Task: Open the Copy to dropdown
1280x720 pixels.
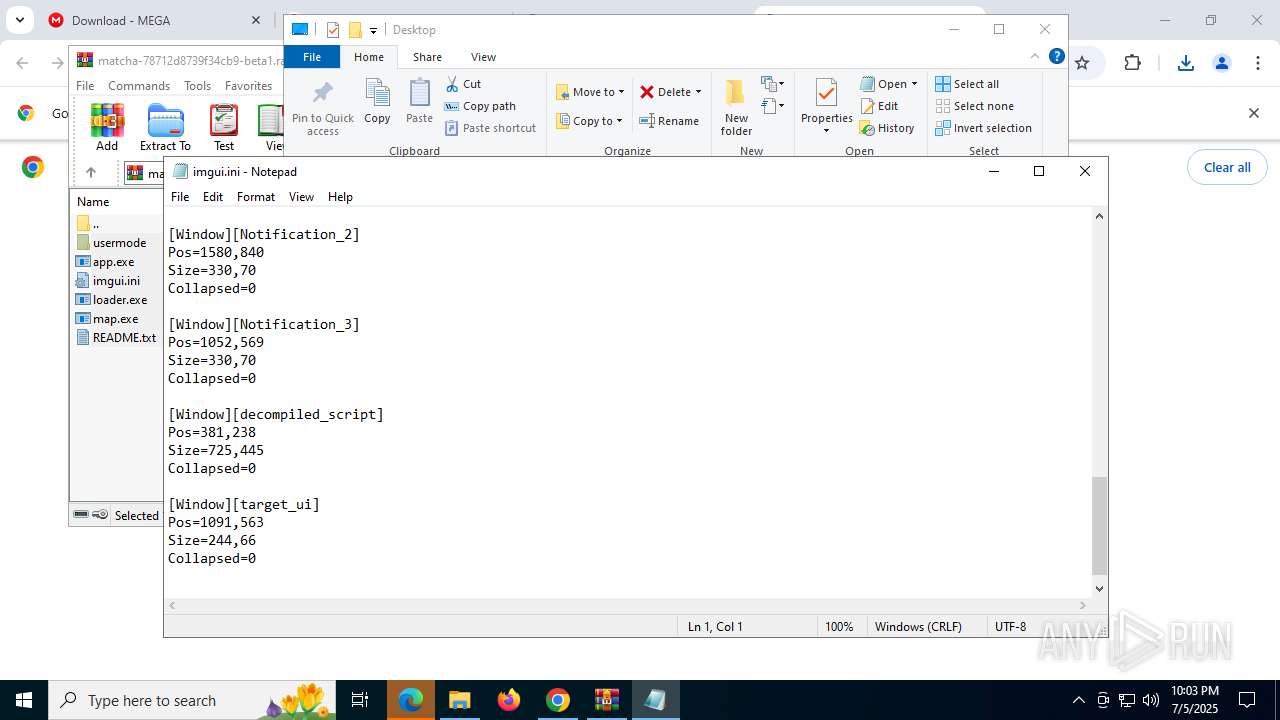Action: 589,121
